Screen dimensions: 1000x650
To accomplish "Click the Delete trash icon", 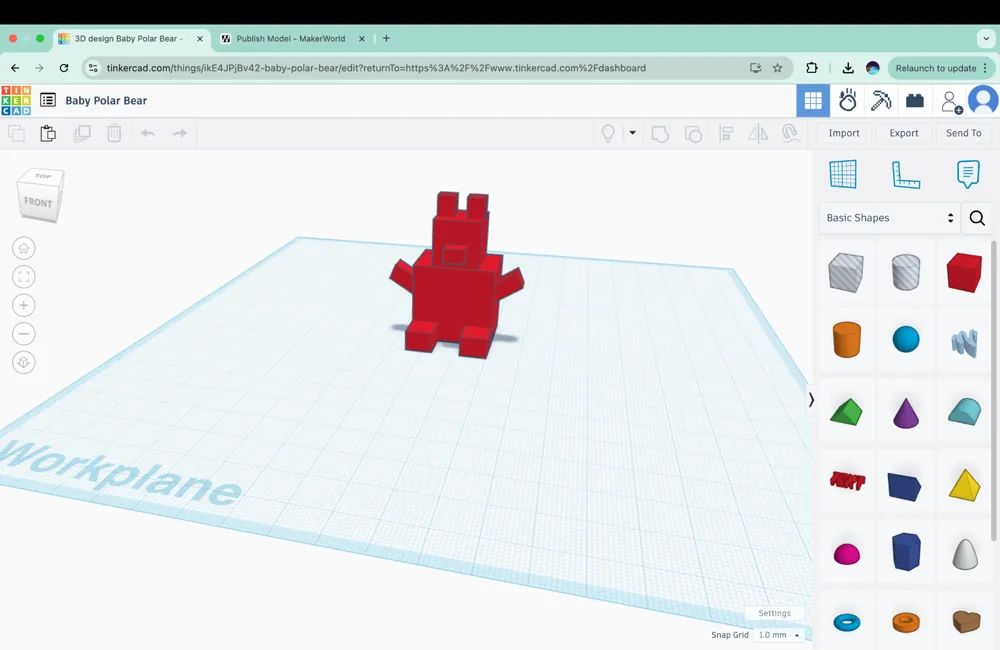I will click(114, 133).
